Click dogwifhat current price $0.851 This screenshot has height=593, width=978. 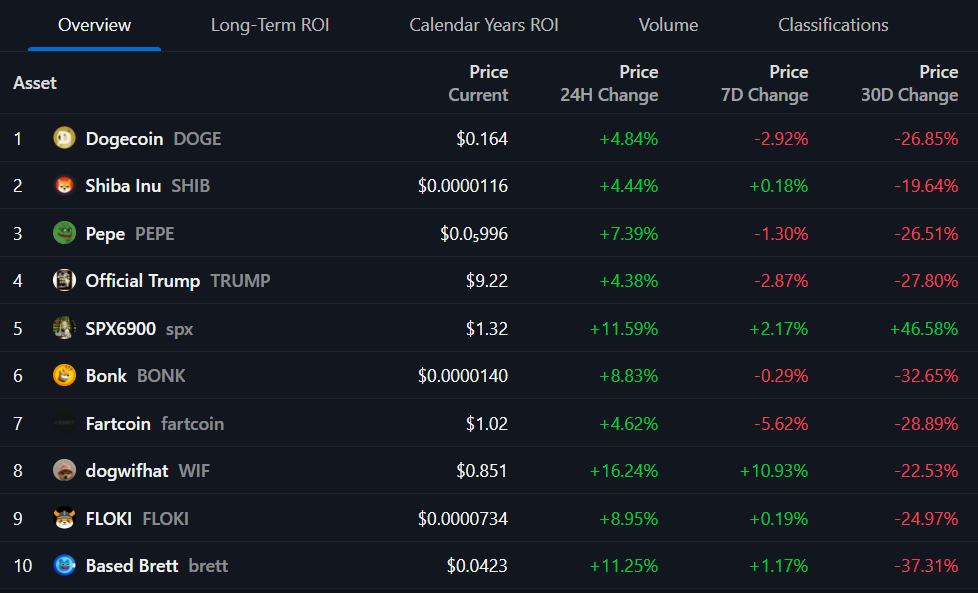point(482,471)
